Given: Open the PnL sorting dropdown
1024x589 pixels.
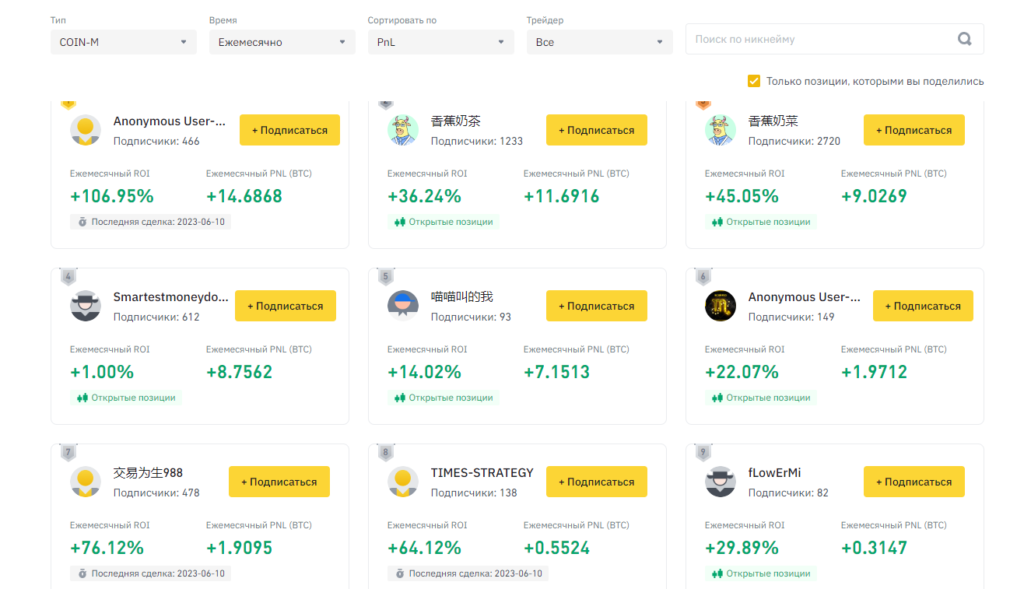Looking at the screenshot, I should (440, 42).
